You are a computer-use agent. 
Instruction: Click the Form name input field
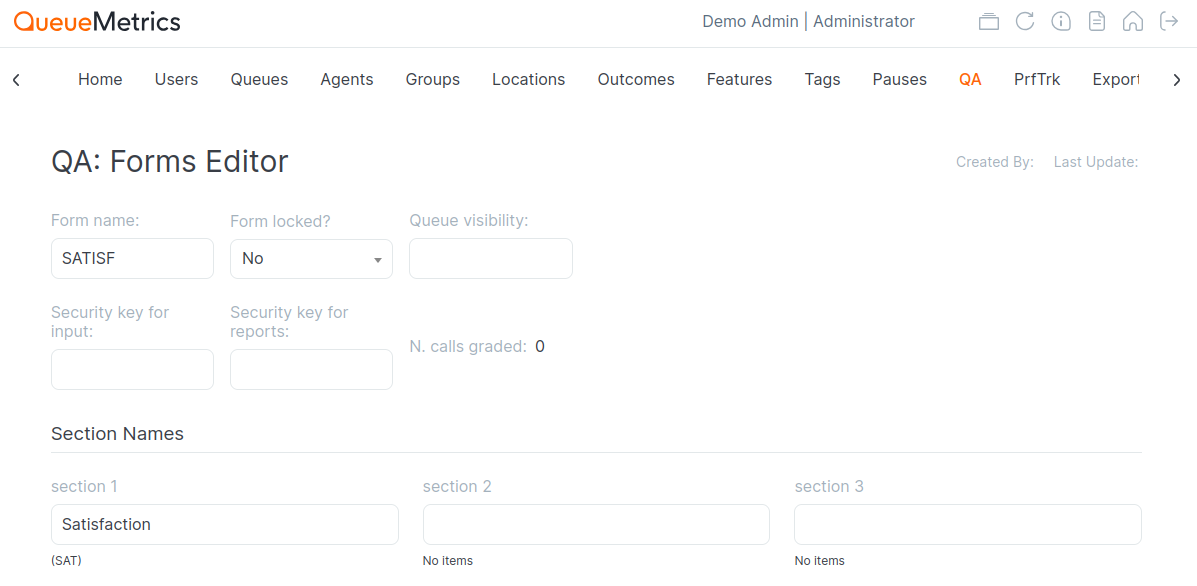pos(132,259)
